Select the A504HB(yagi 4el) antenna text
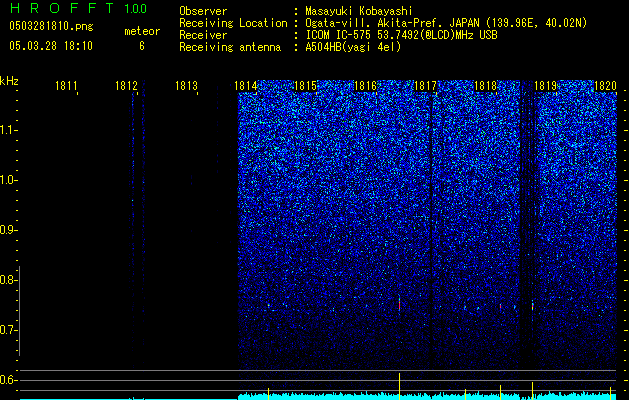This screenshot has width=629, height=400. click(353, 47)
